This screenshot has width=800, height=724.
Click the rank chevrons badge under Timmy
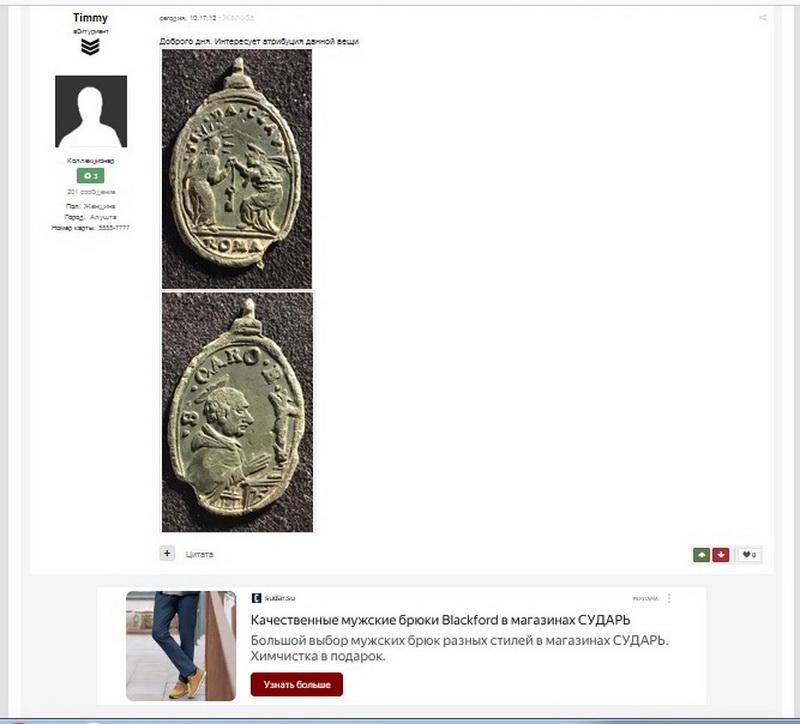pyautogui.click(x=90, y=47)
